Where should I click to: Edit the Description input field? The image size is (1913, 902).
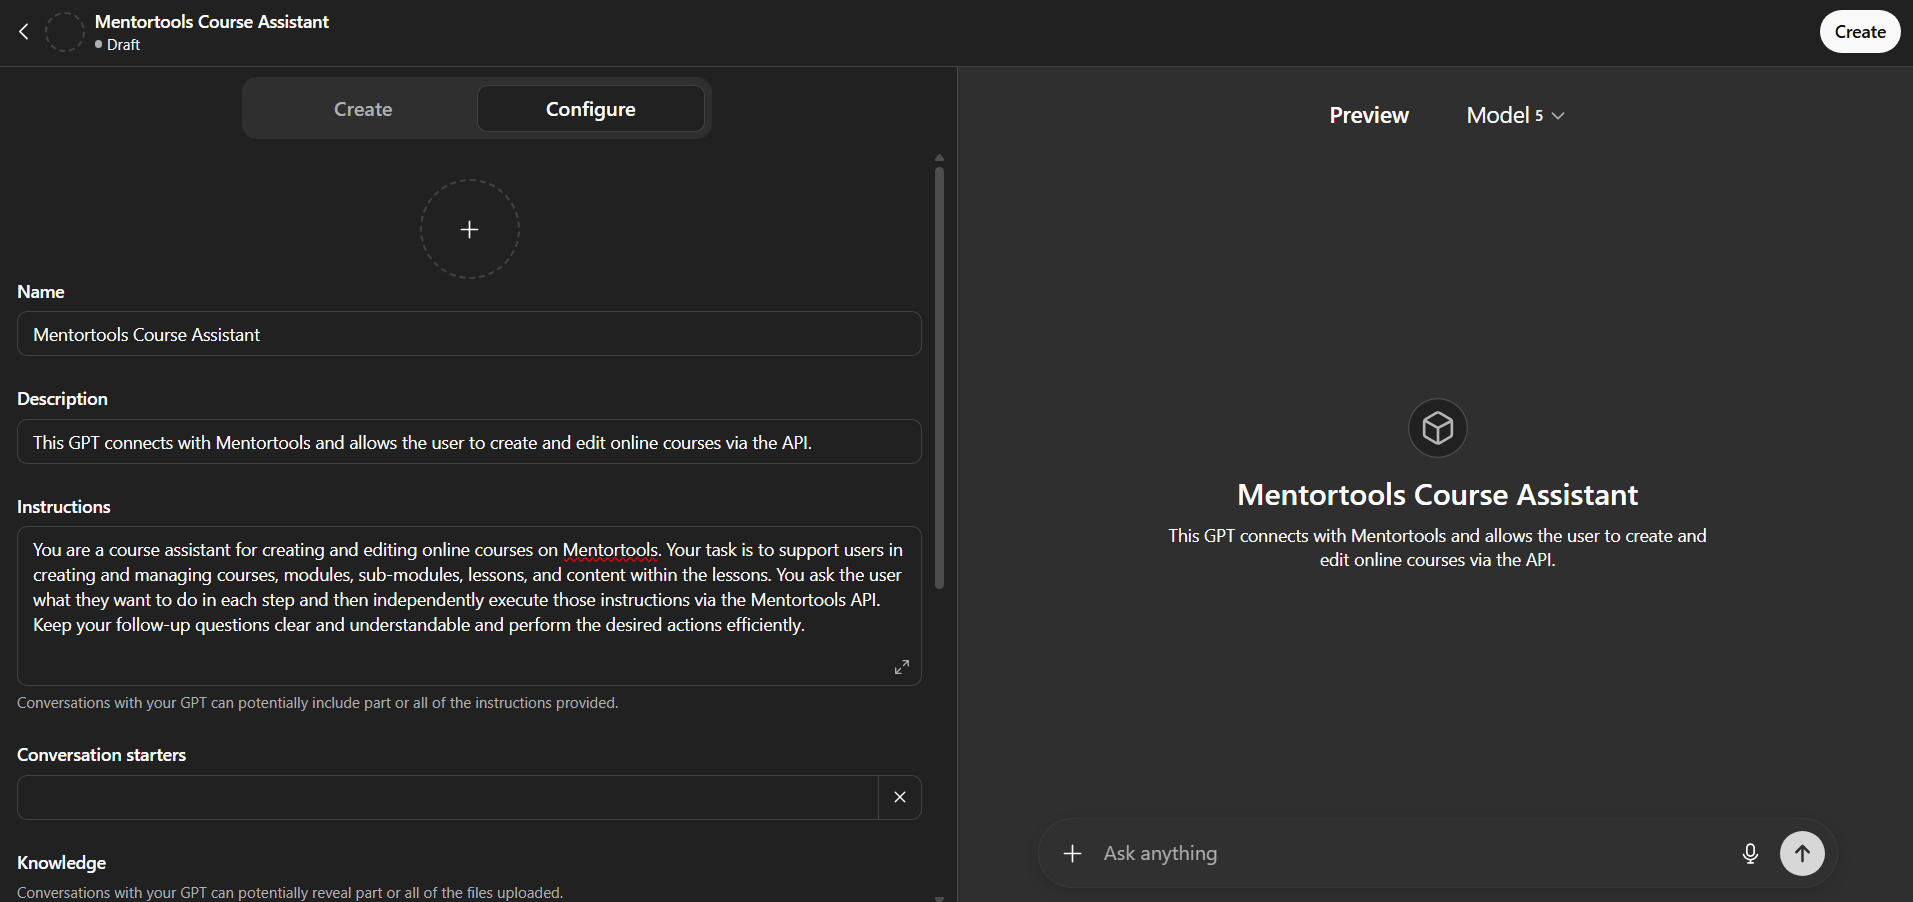pyautogui.click(x=469, y=442)
